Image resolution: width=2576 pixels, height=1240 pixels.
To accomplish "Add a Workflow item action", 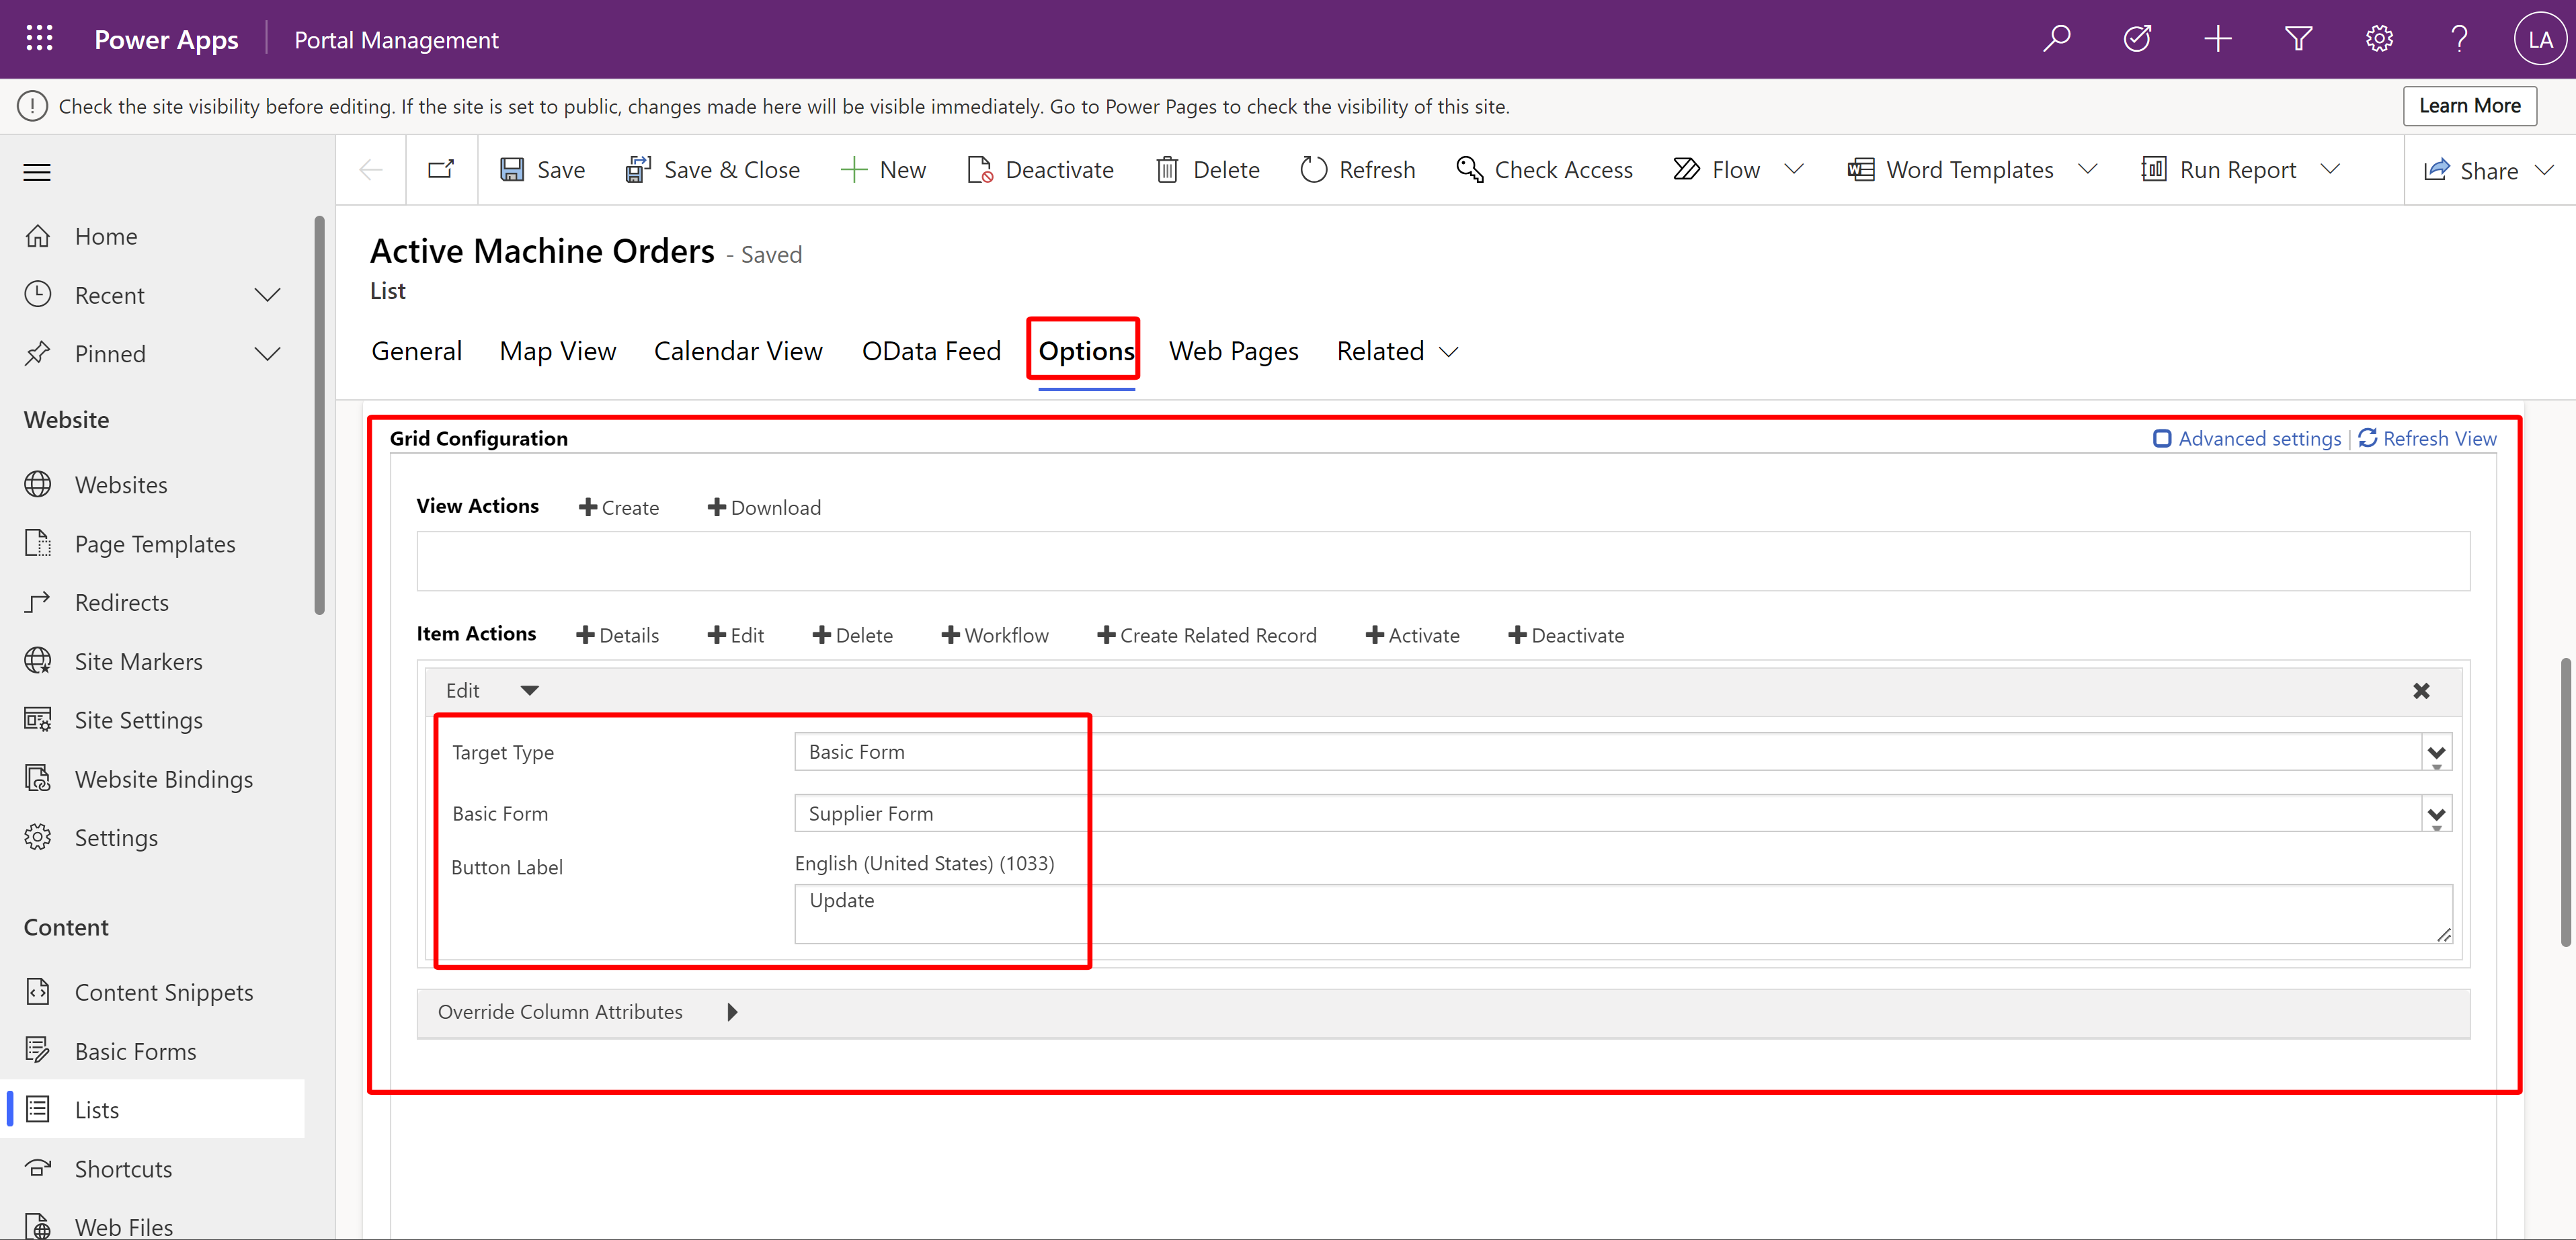I will click(995, 635).
